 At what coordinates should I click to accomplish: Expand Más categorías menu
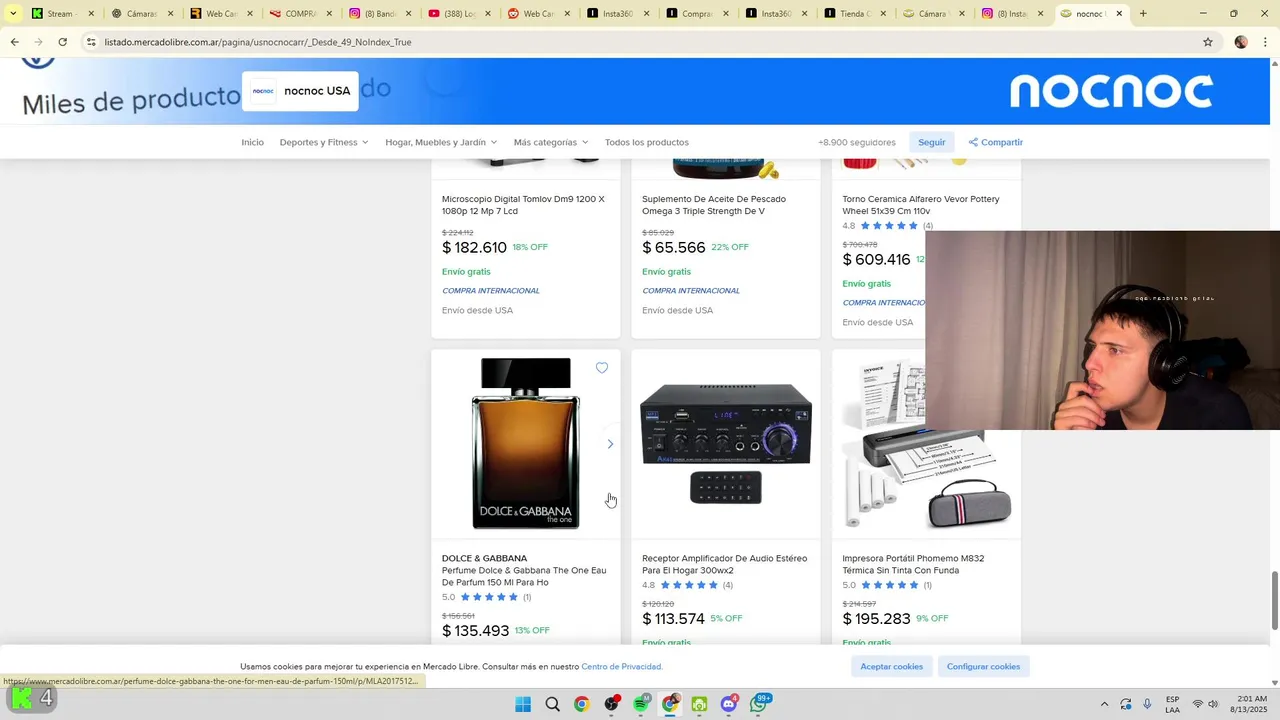pos(551,142)
